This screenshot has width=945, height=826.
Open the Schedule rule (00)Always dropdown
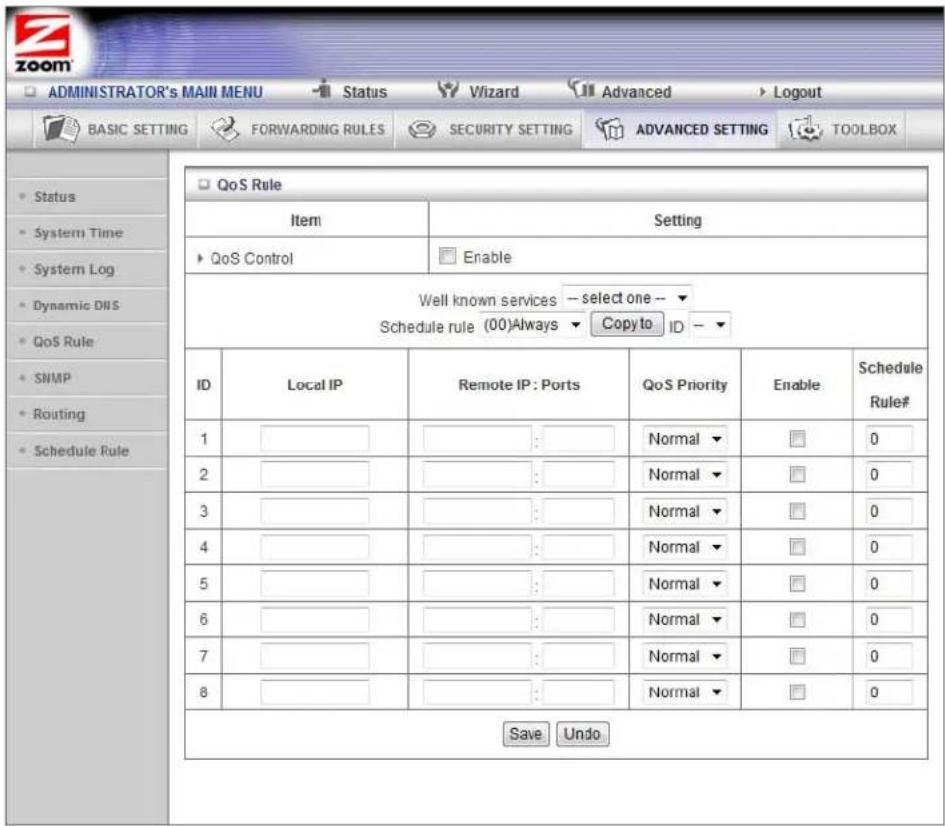pyautogui.click(x=532, y=325)
